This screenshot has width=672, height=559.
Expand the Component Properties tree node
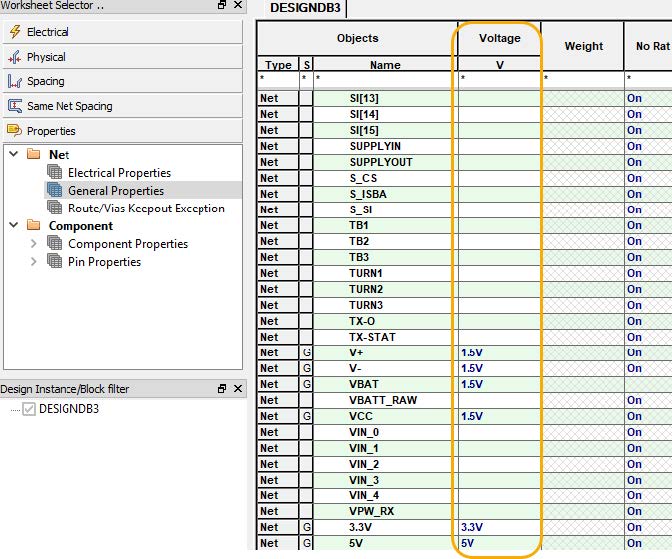pos(33,243)
